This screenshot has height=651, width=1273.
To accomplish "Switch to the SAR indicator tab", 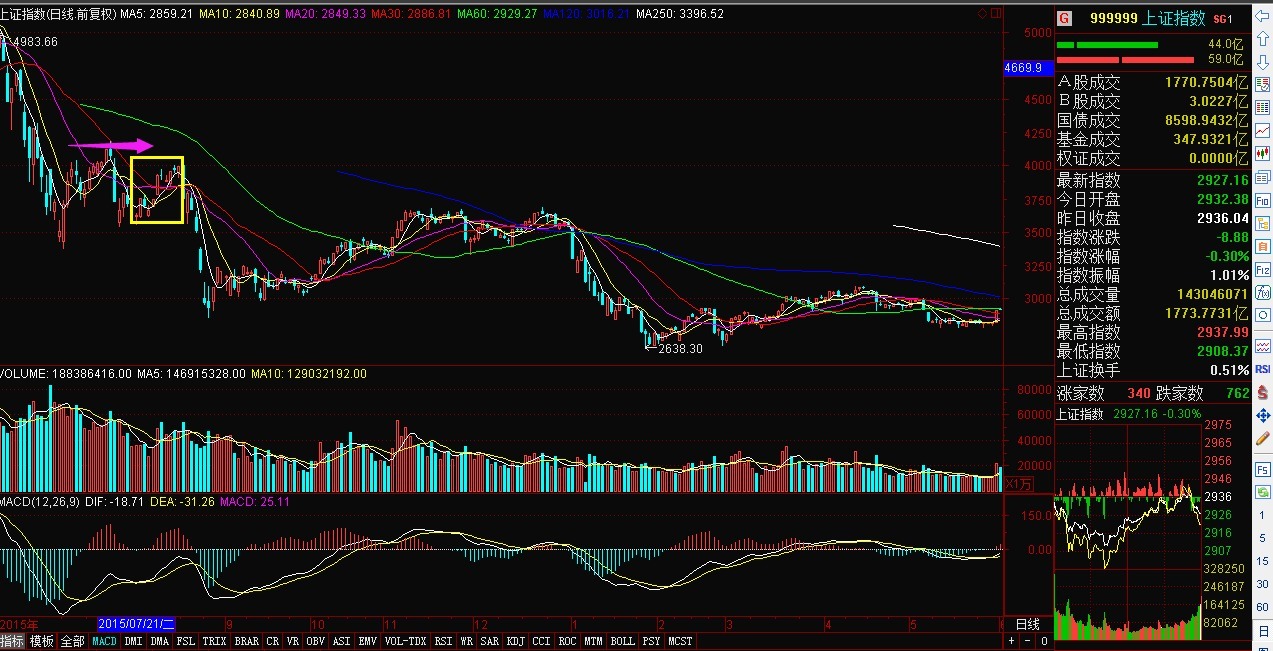I will 490,641.
